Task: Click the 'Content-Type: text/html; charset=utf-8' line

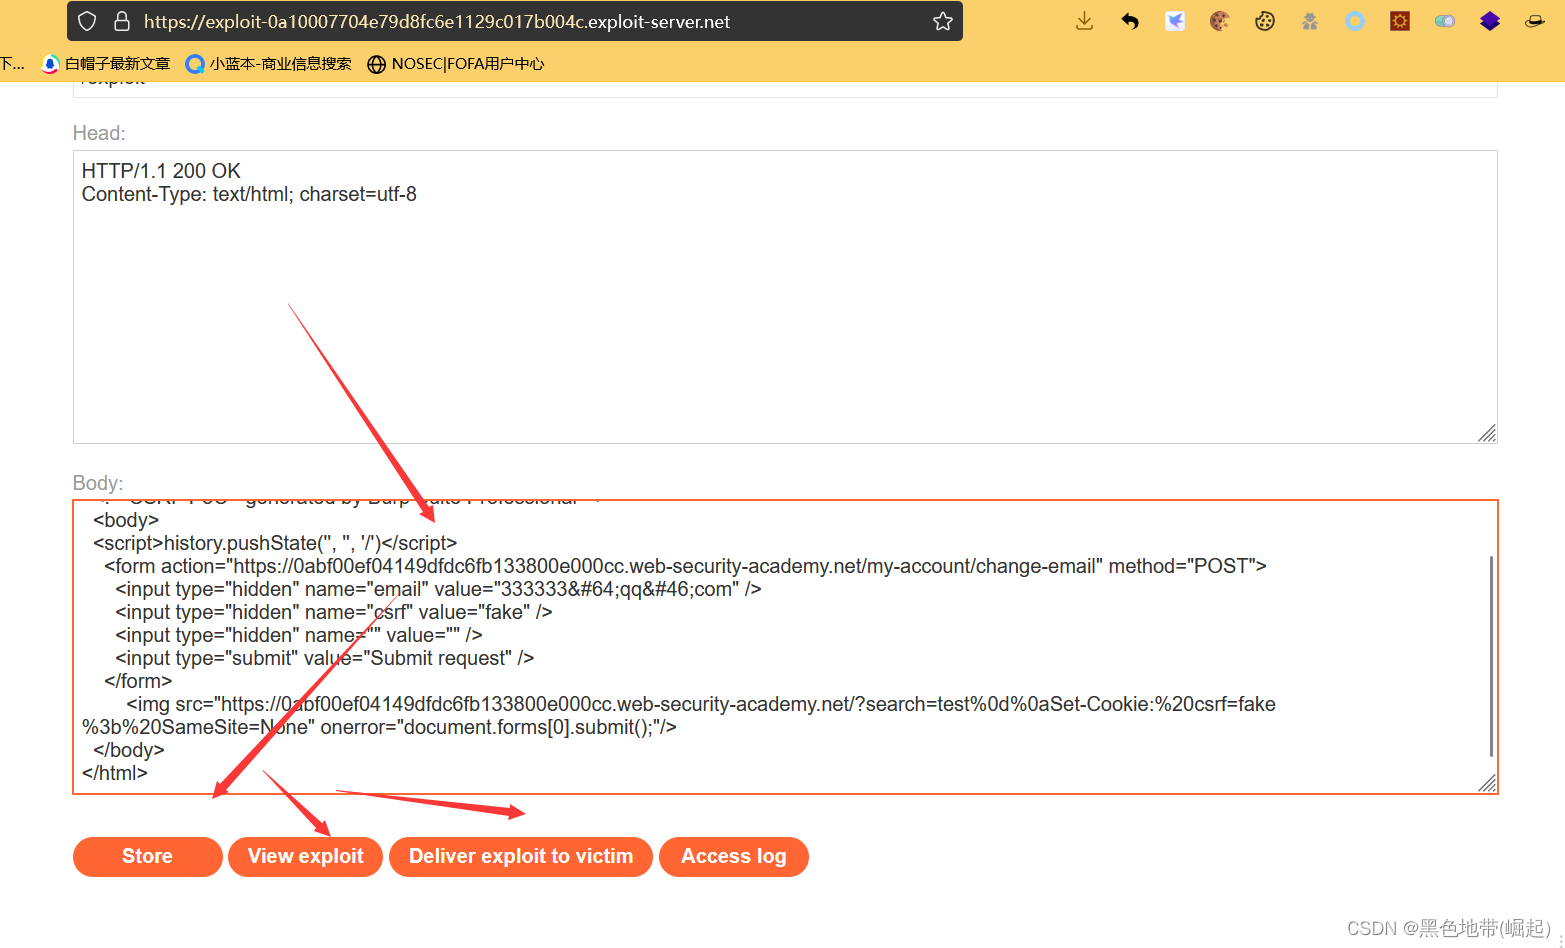Action: pos(249,194)
